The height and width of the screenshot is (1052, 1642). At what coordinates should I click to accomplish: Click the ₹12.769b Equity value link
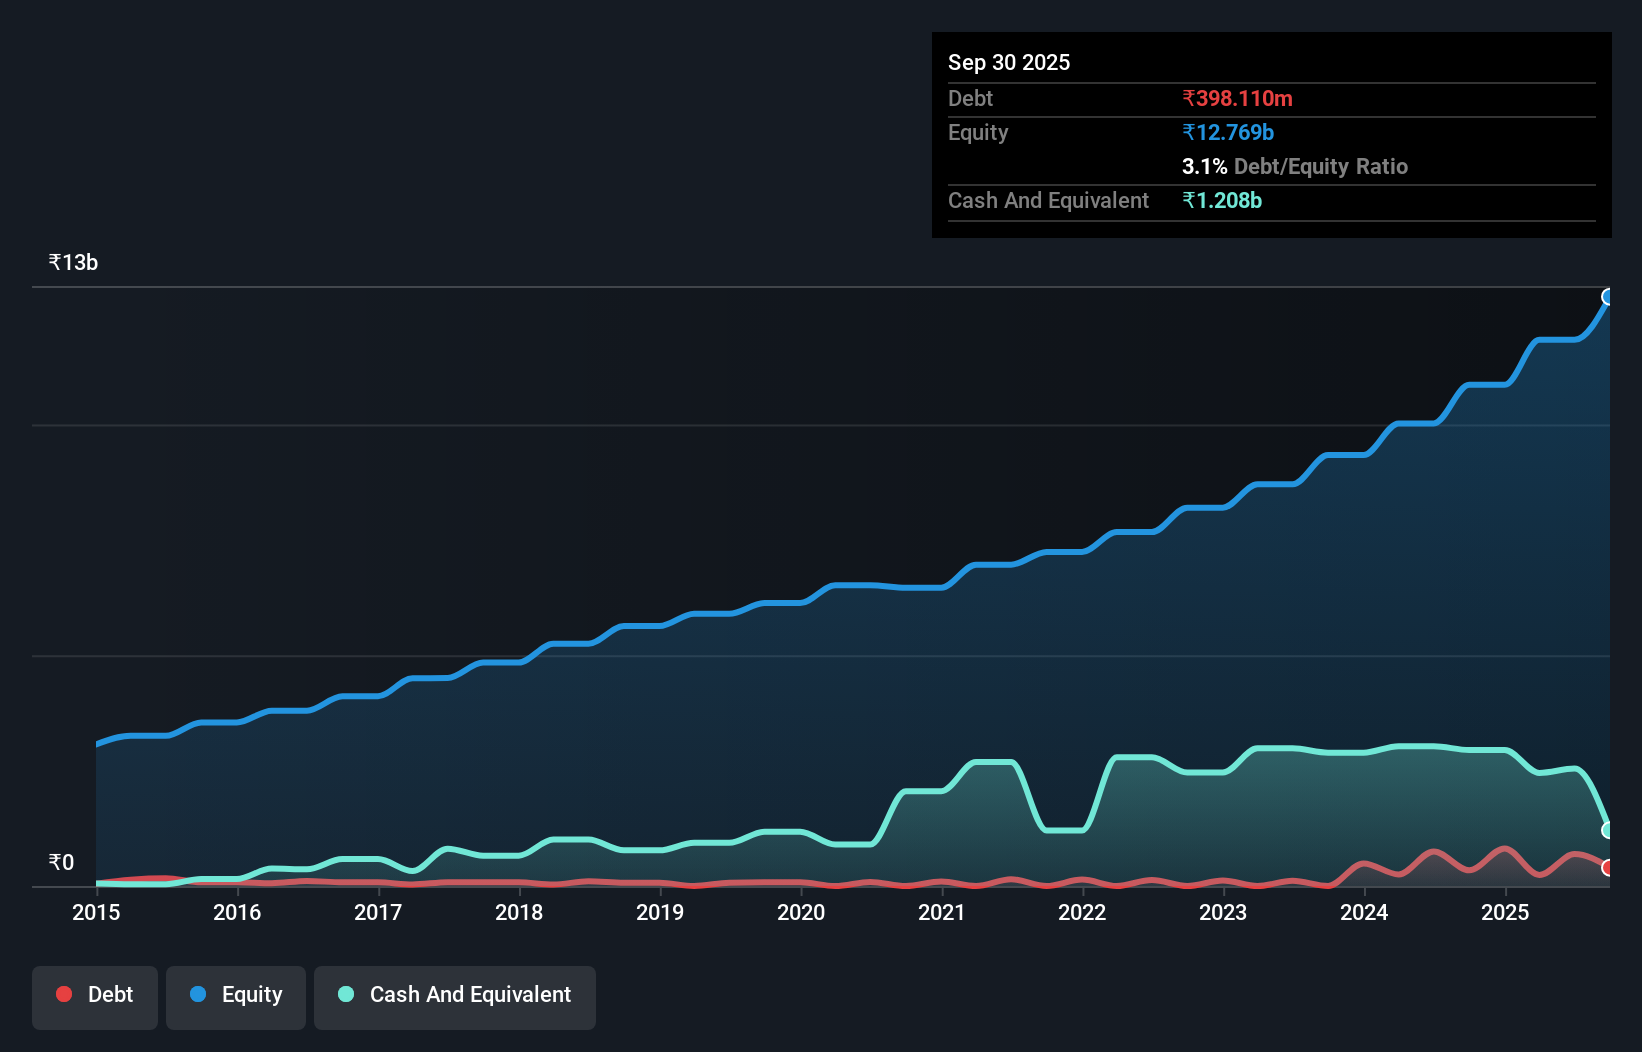1227,131
